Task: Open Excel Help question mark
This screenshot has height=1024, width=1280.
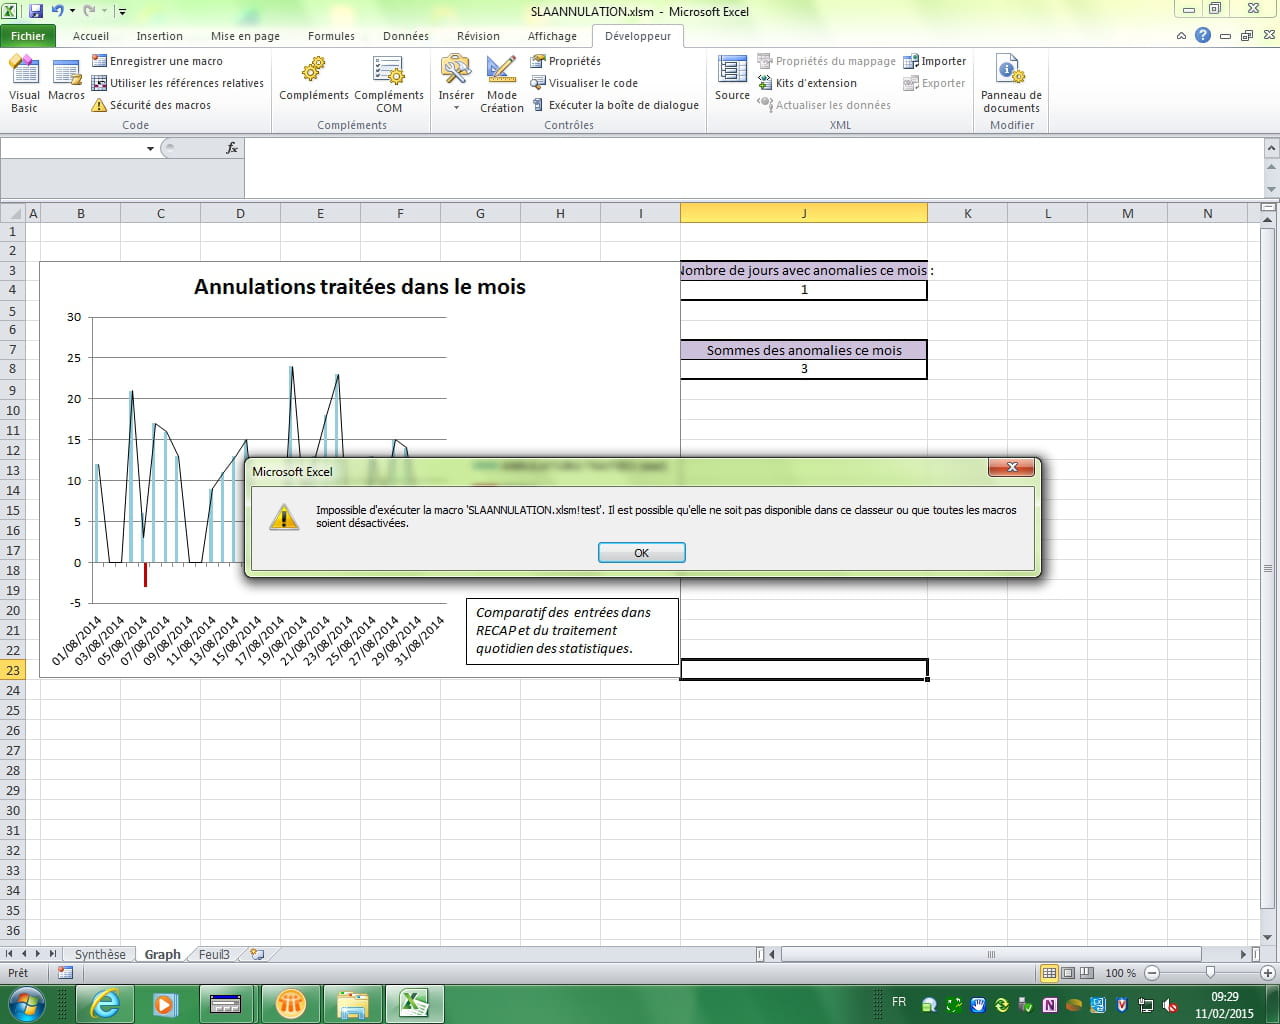Action: [1203, 36]
